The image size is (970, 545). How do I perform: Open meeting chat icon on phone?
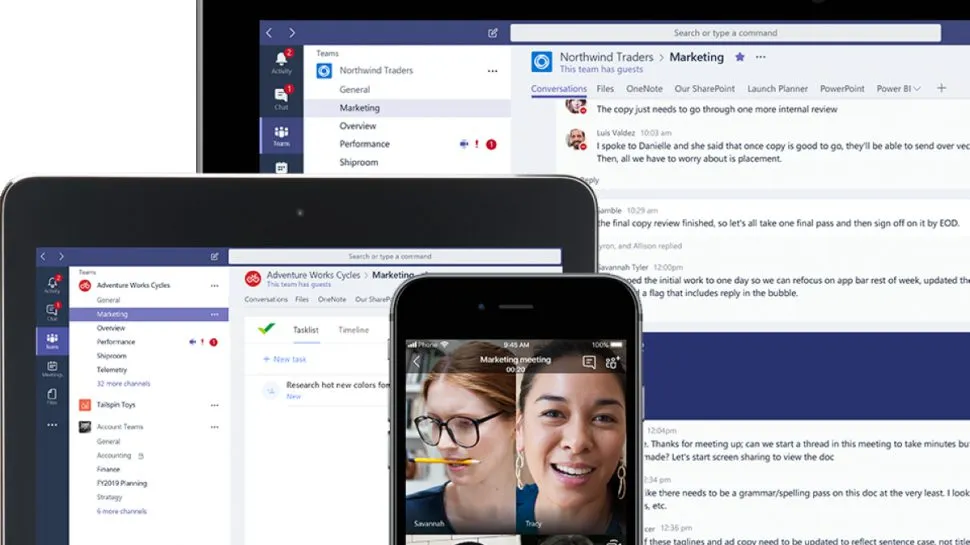[588, 362]
